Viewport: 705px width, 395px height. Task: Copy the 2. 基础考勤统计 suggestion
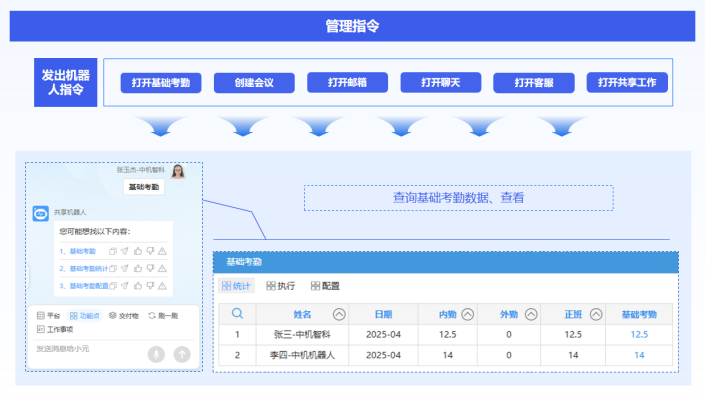click(x=113, y=268)
